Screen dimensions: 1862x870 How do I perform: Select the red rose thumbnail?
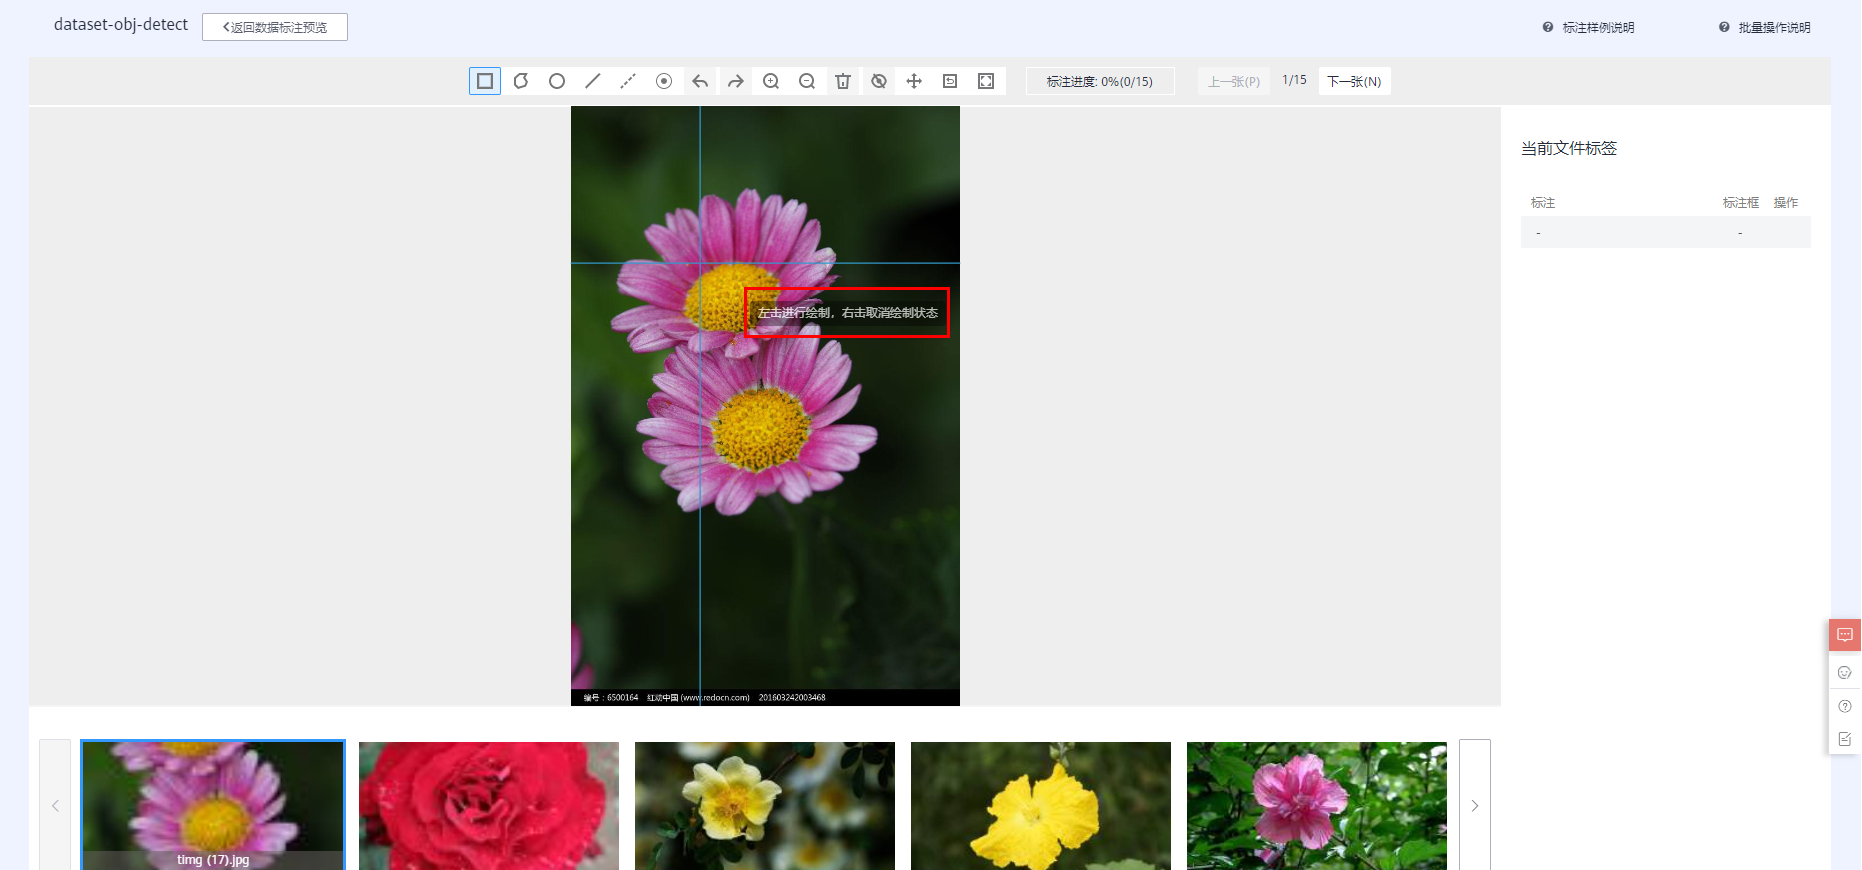pos(489,805)
